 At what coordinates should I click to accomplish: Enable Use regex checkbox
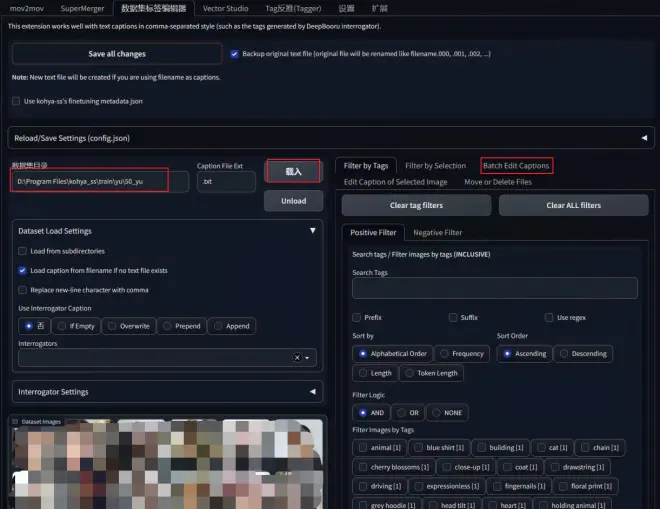pos(549,317)
